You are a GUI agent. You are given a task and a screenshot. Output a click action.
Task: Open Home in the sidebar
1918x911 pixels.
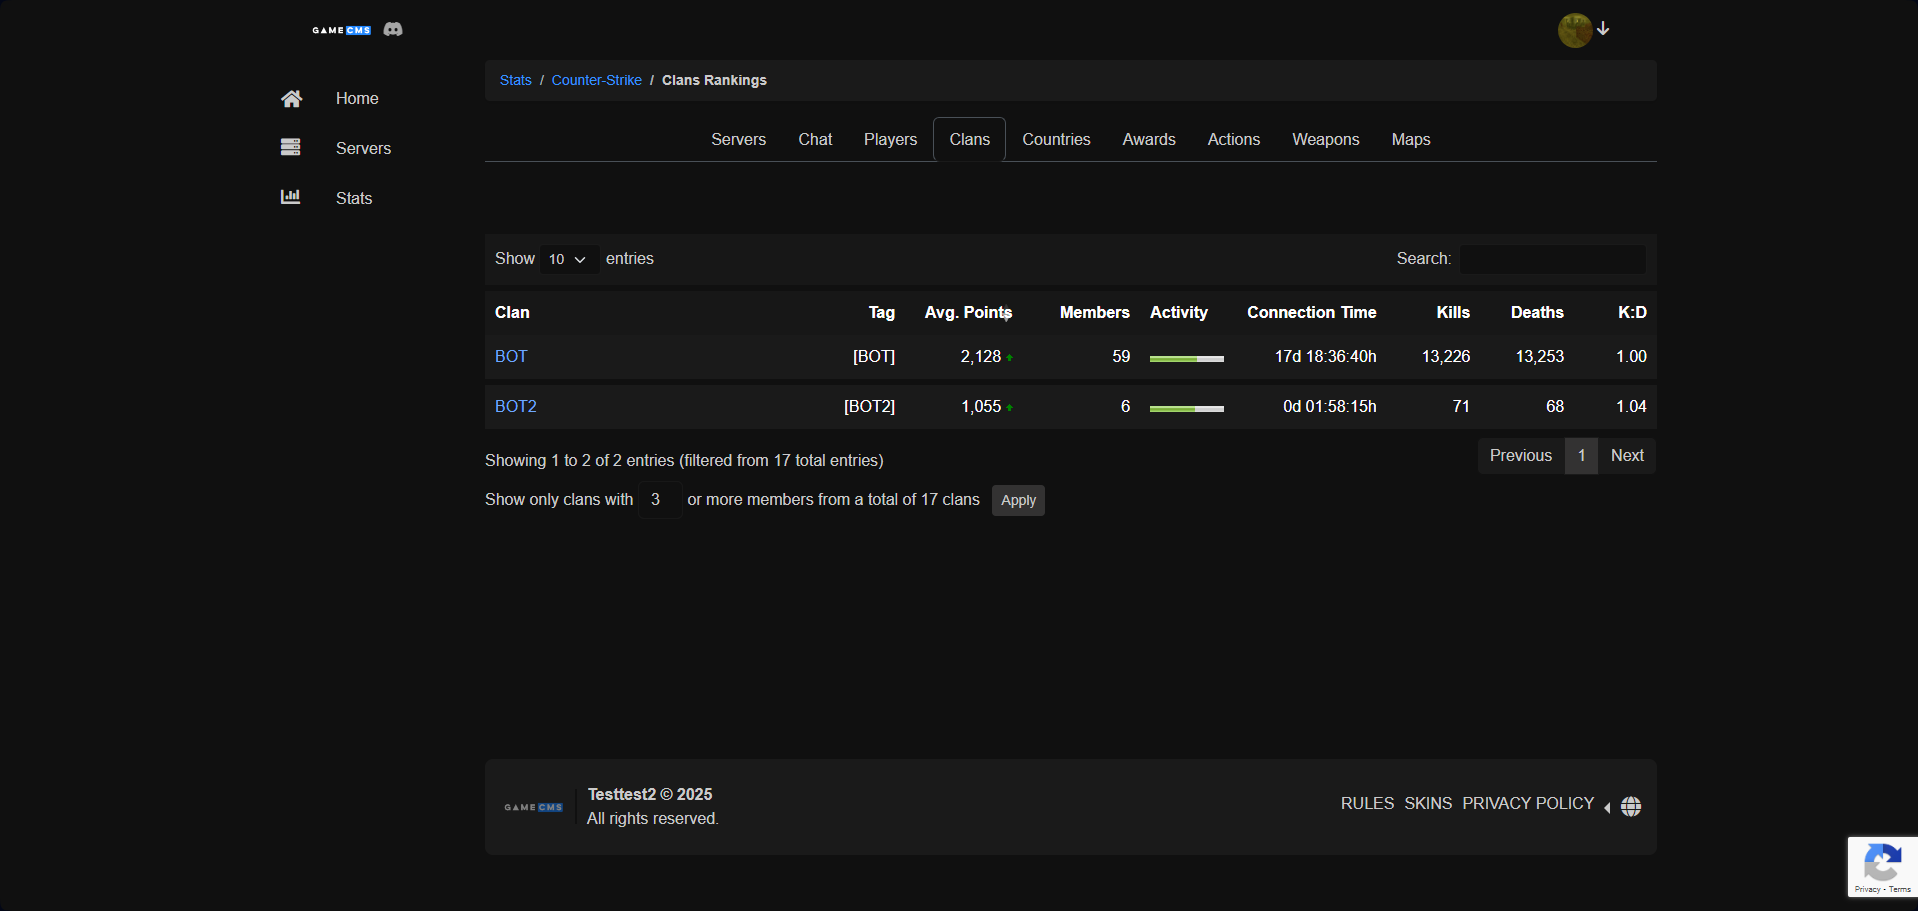coord(357,98)
